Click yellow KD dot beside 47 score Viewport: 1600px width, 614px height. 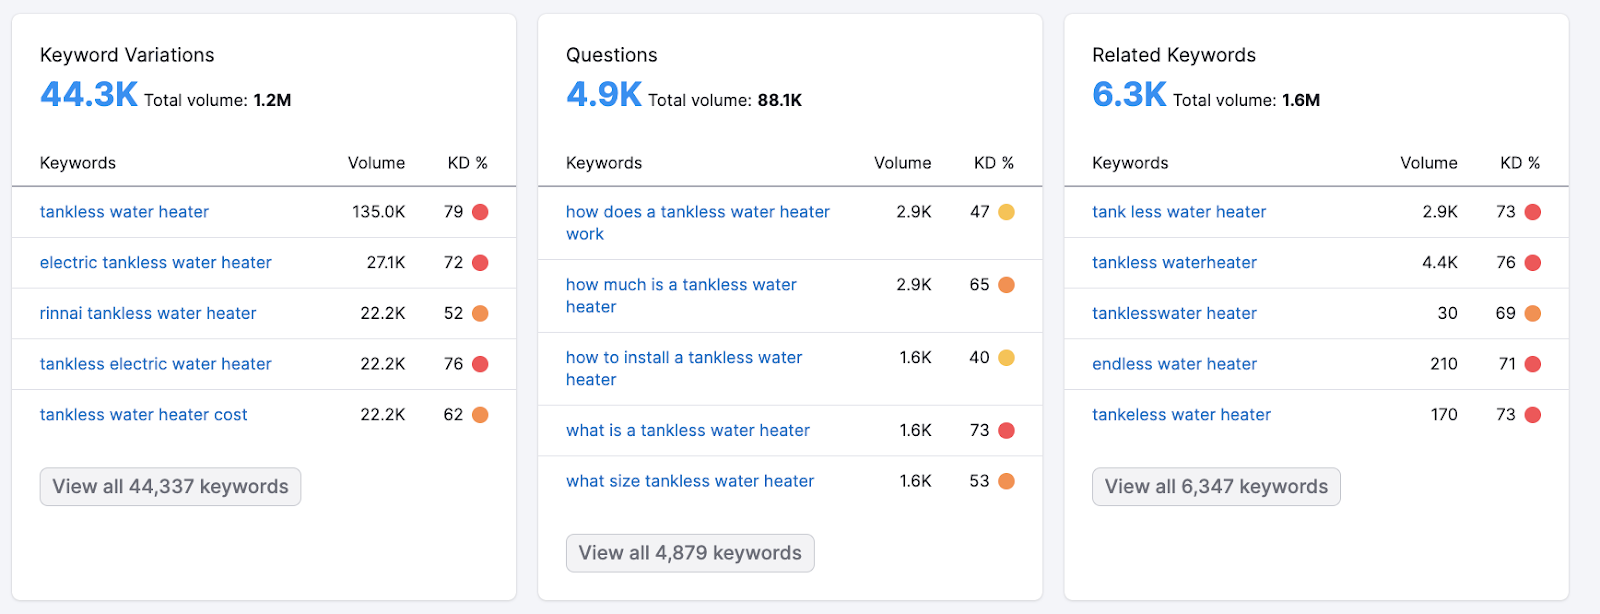click(1006, 212)
